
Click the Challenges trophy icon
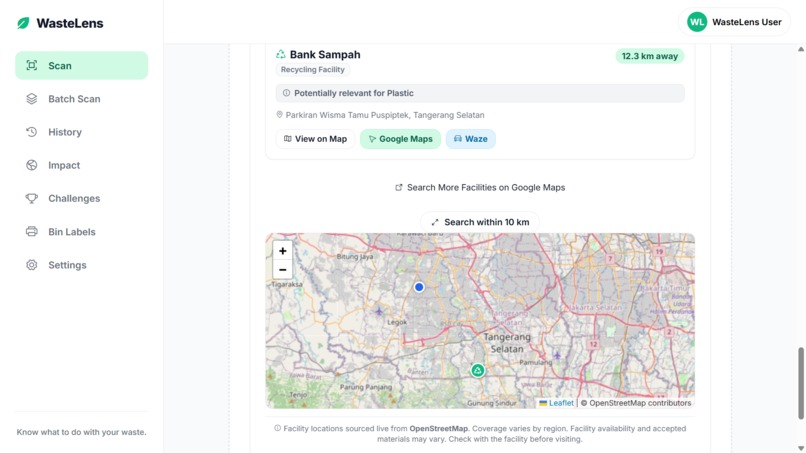click(32, 198)
